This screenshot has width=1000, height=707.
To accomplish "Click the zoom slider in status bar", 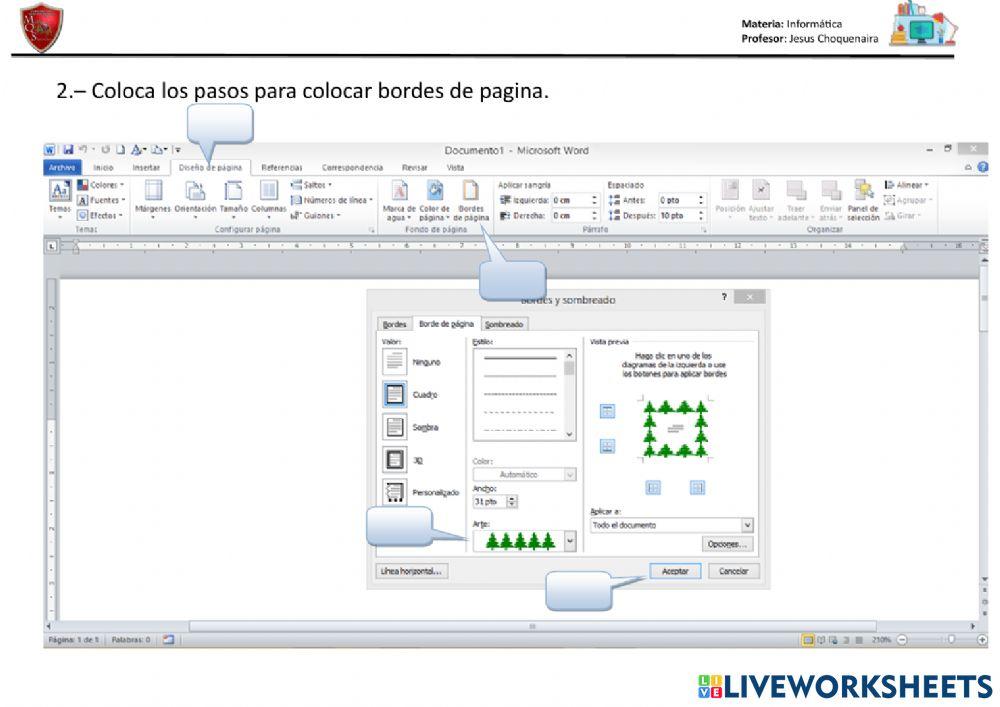I will coord(950,639).
